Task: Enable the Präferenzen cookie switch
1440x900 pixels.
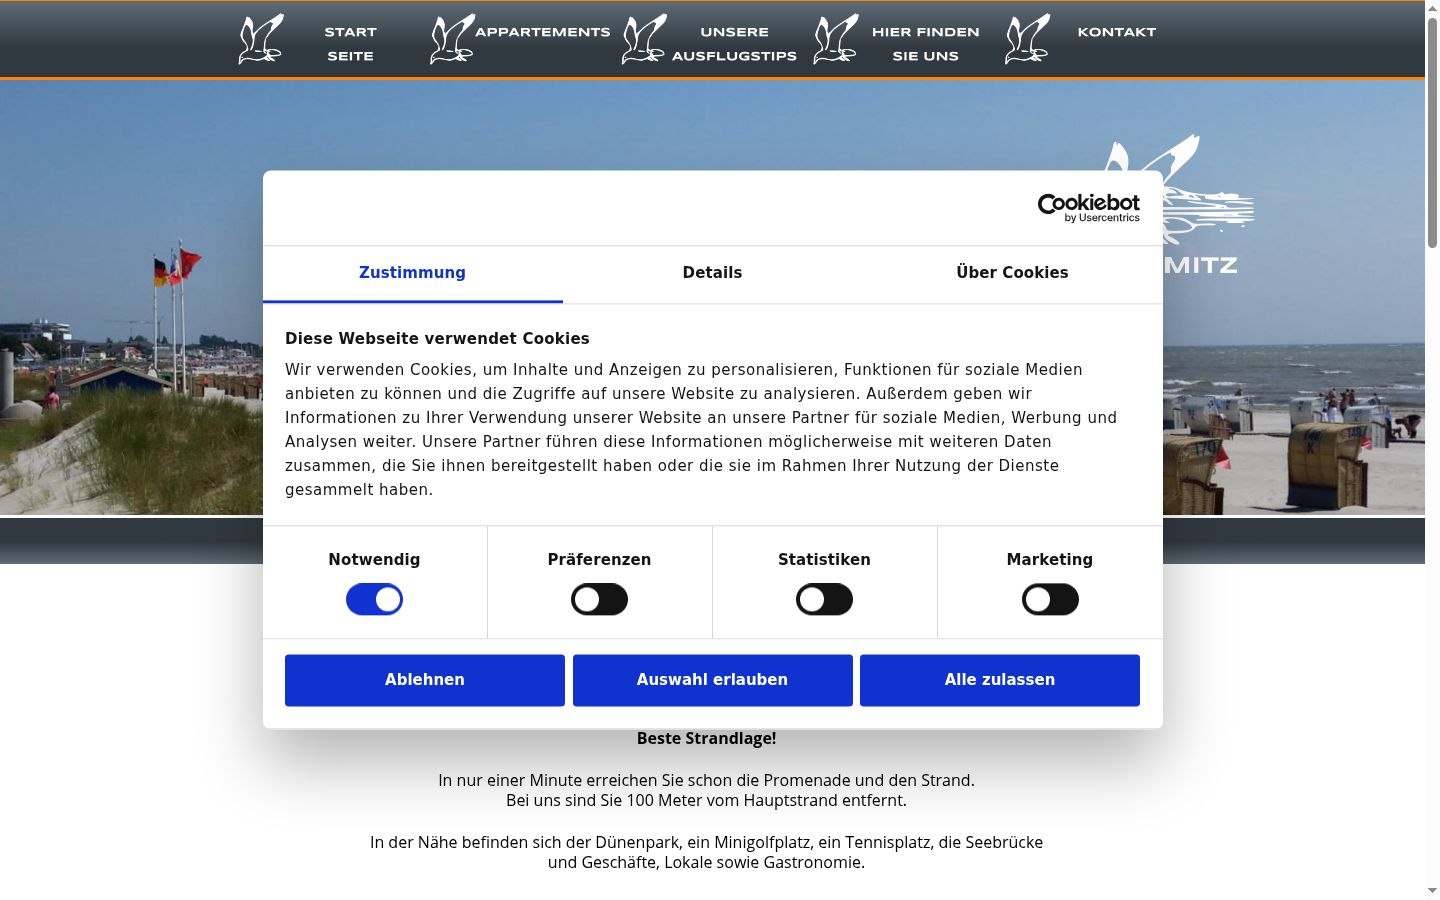Action: [x=599, y=600]
